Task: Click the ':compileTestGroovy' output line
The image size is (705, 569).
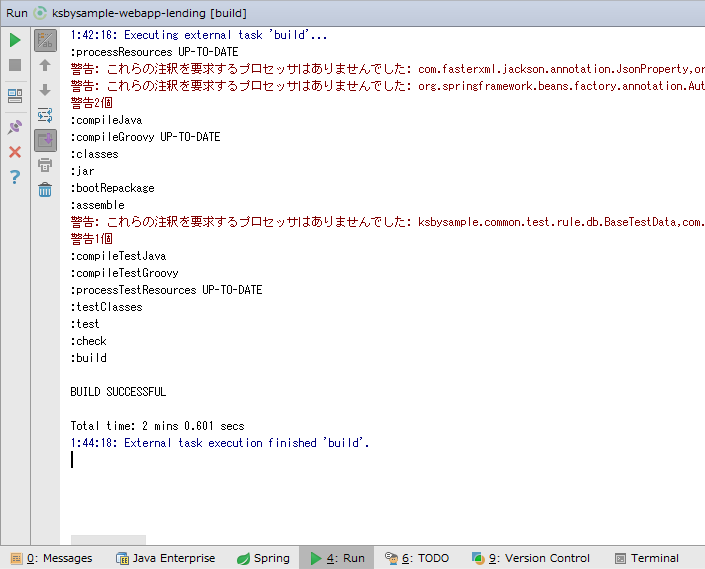Action: [x=125, y=273]
